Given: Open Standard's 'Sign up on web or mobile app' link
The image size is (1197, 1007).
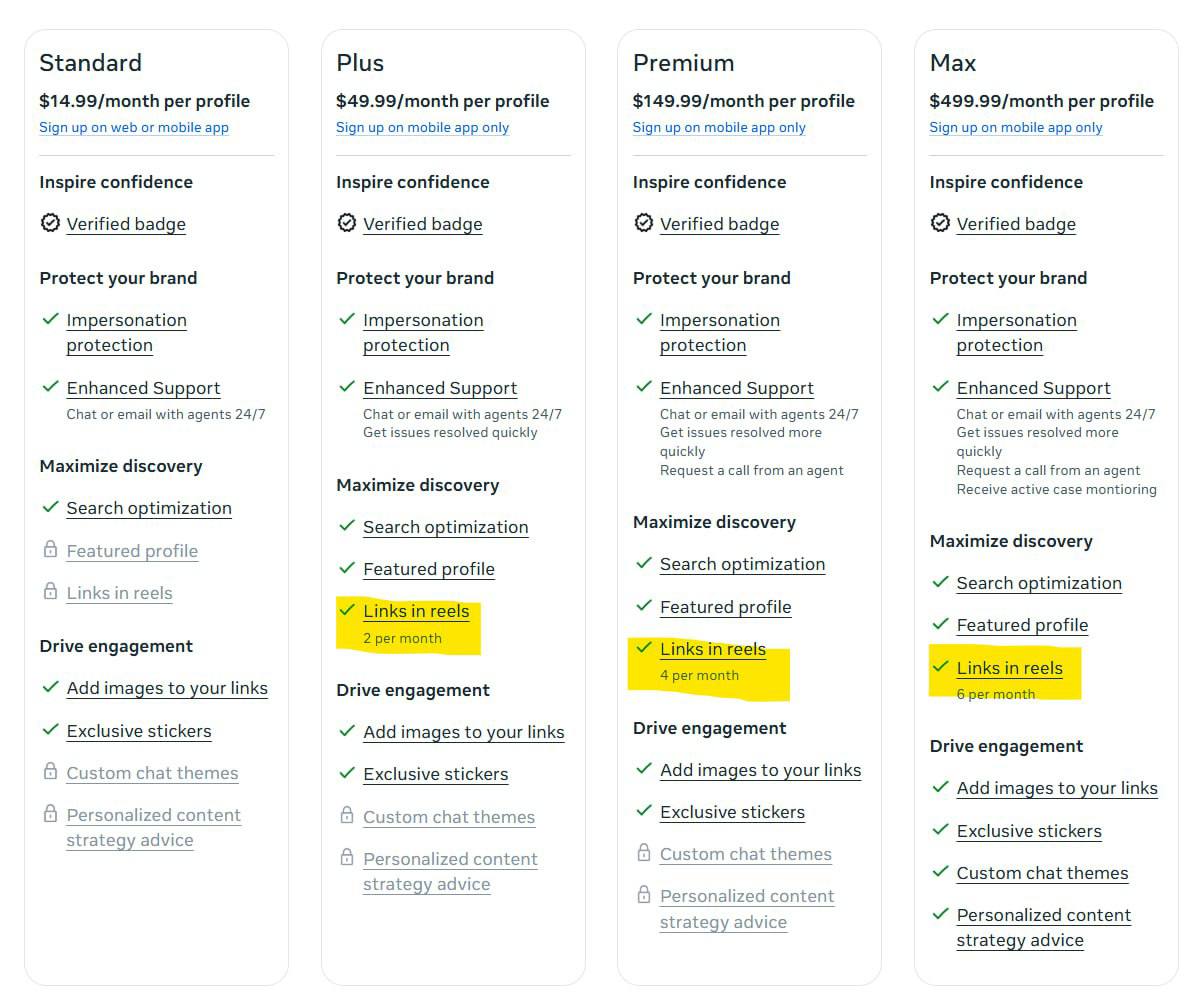Looking at the screenshot, I should point(134,128).
